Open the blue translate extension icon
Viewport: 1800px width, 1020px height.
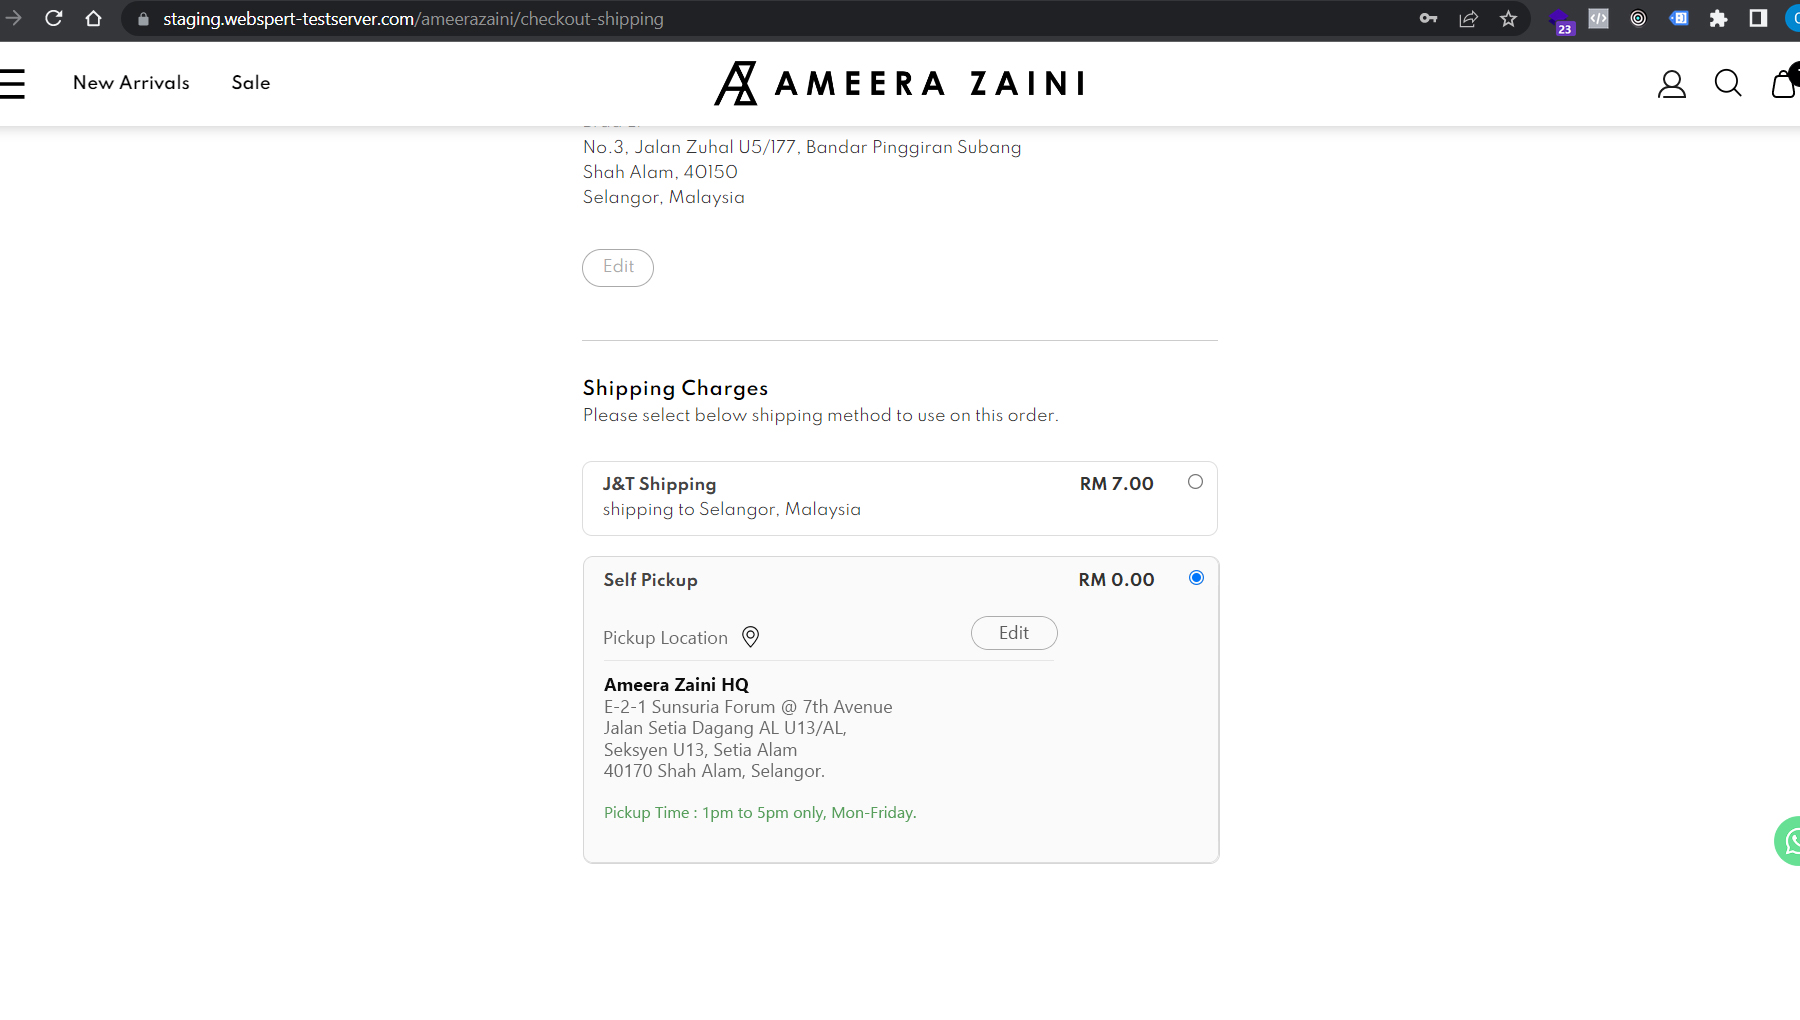pyautogui.click(x=1679, y=18)
